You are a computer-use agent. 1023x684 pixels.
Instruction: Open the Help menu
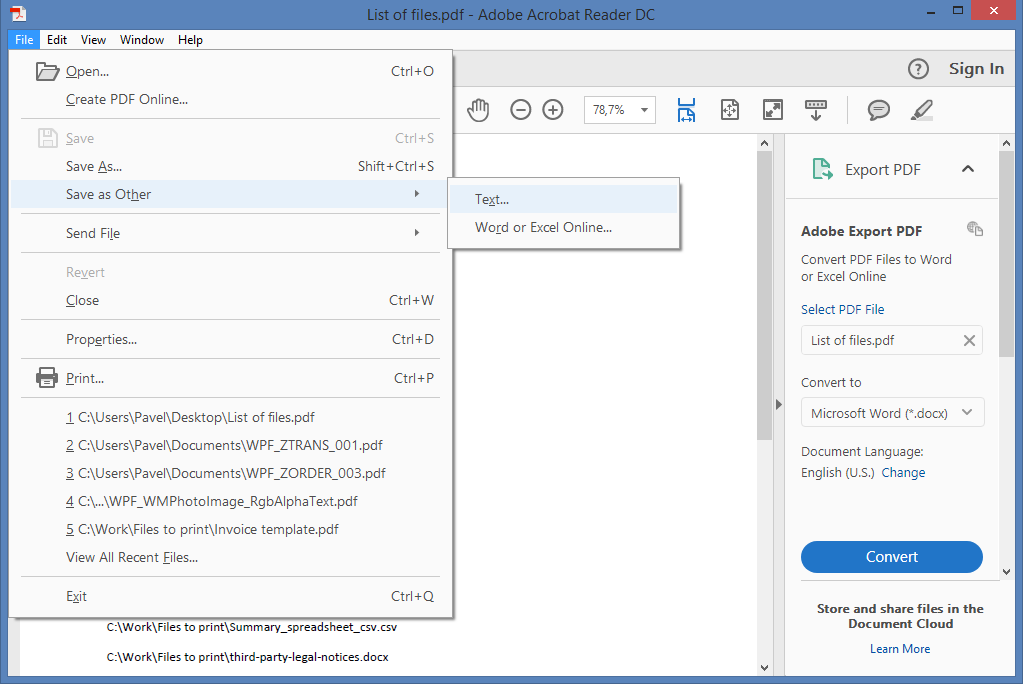(191, 40)
